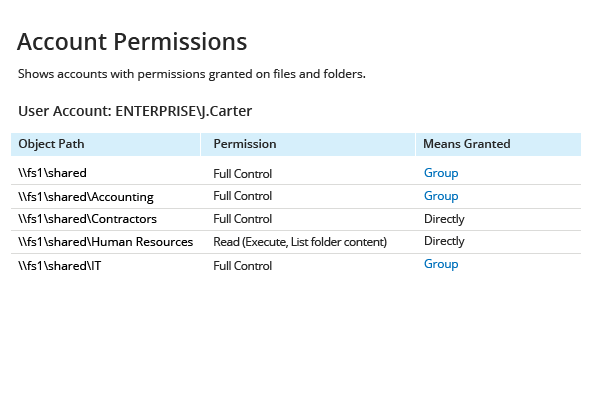590x395 pixels.
Task: Select the \\fs1\shared object path cell
Action: pos(52,173)
